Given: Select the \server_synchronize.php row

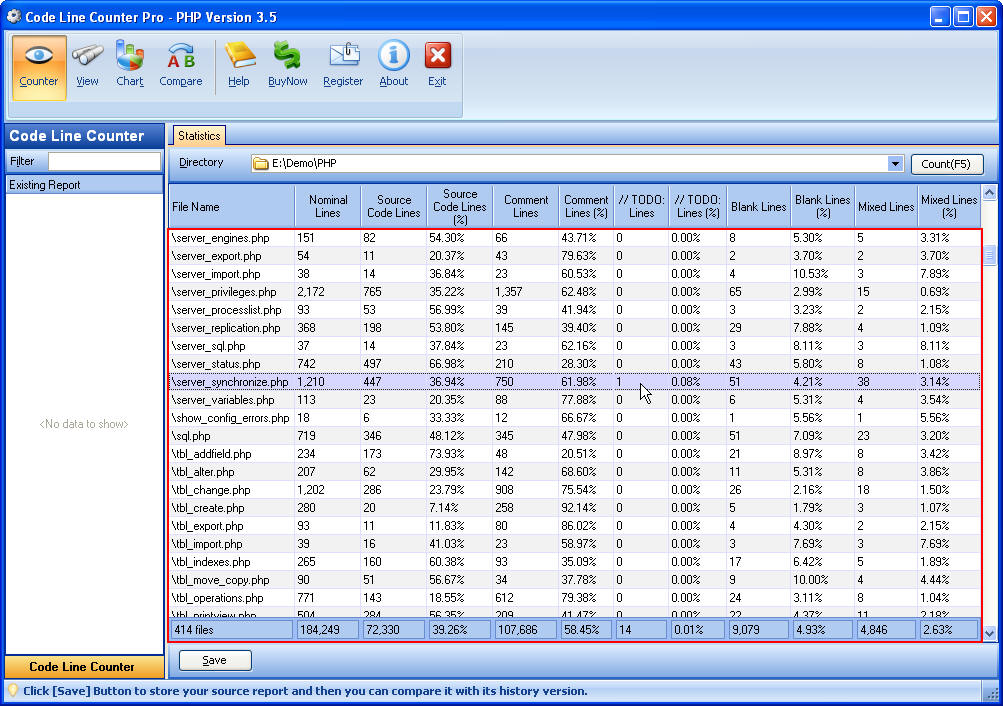Looking at the screenshot, I should pos(574,382).
